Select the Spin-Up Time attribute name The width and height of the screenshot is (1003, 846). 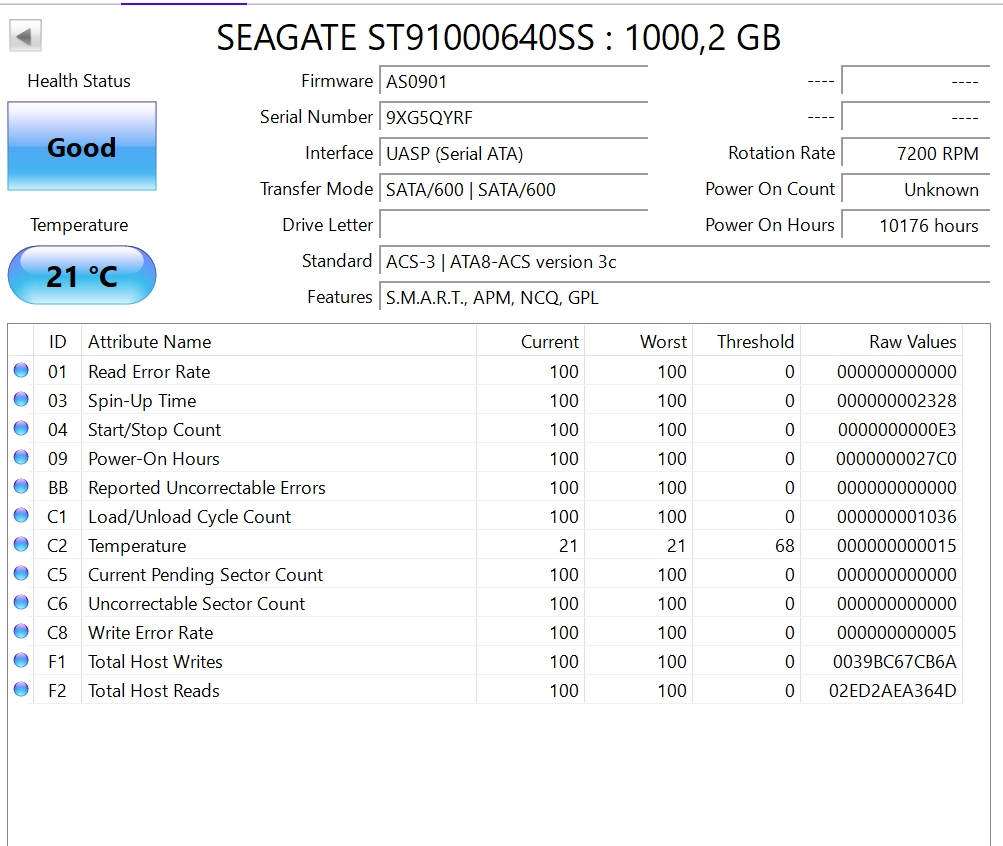(142, 401)
